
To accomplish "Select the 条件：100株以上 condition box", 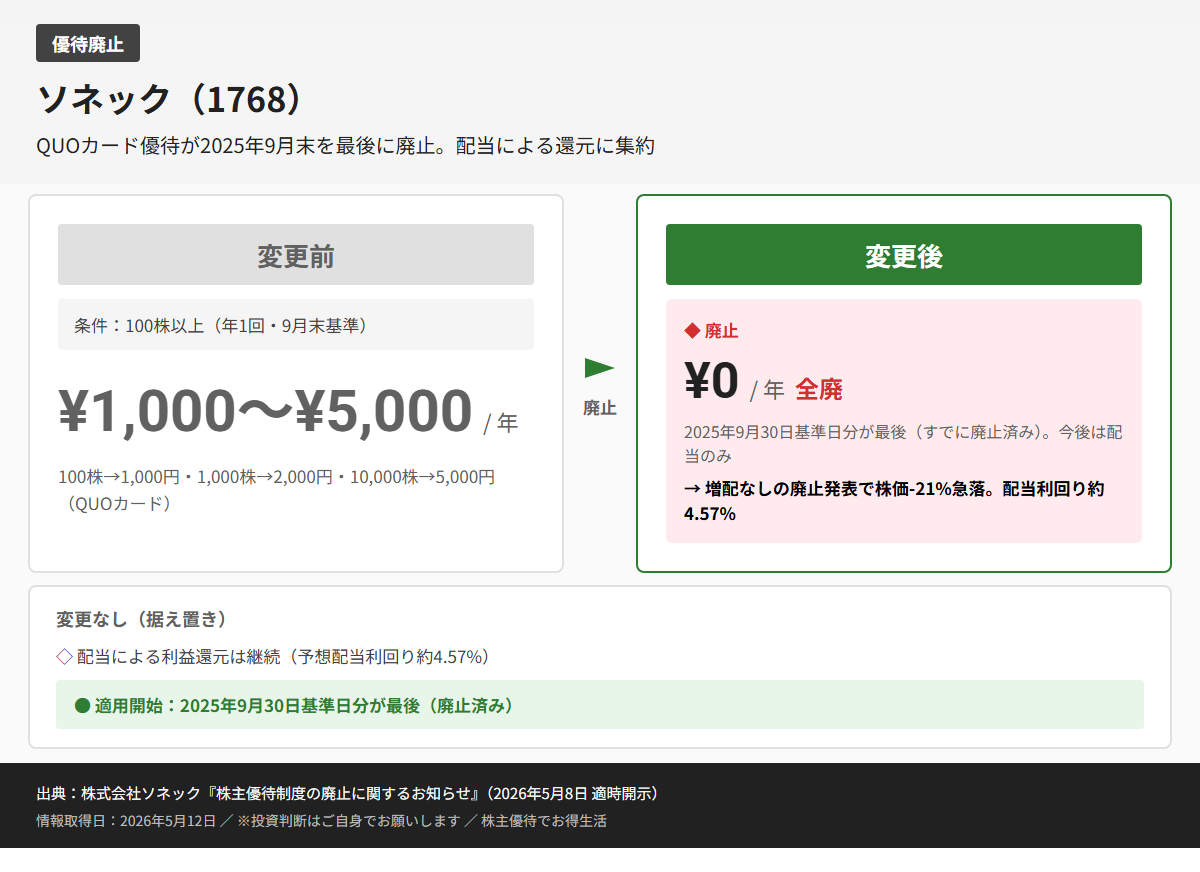I will [296, 325].
